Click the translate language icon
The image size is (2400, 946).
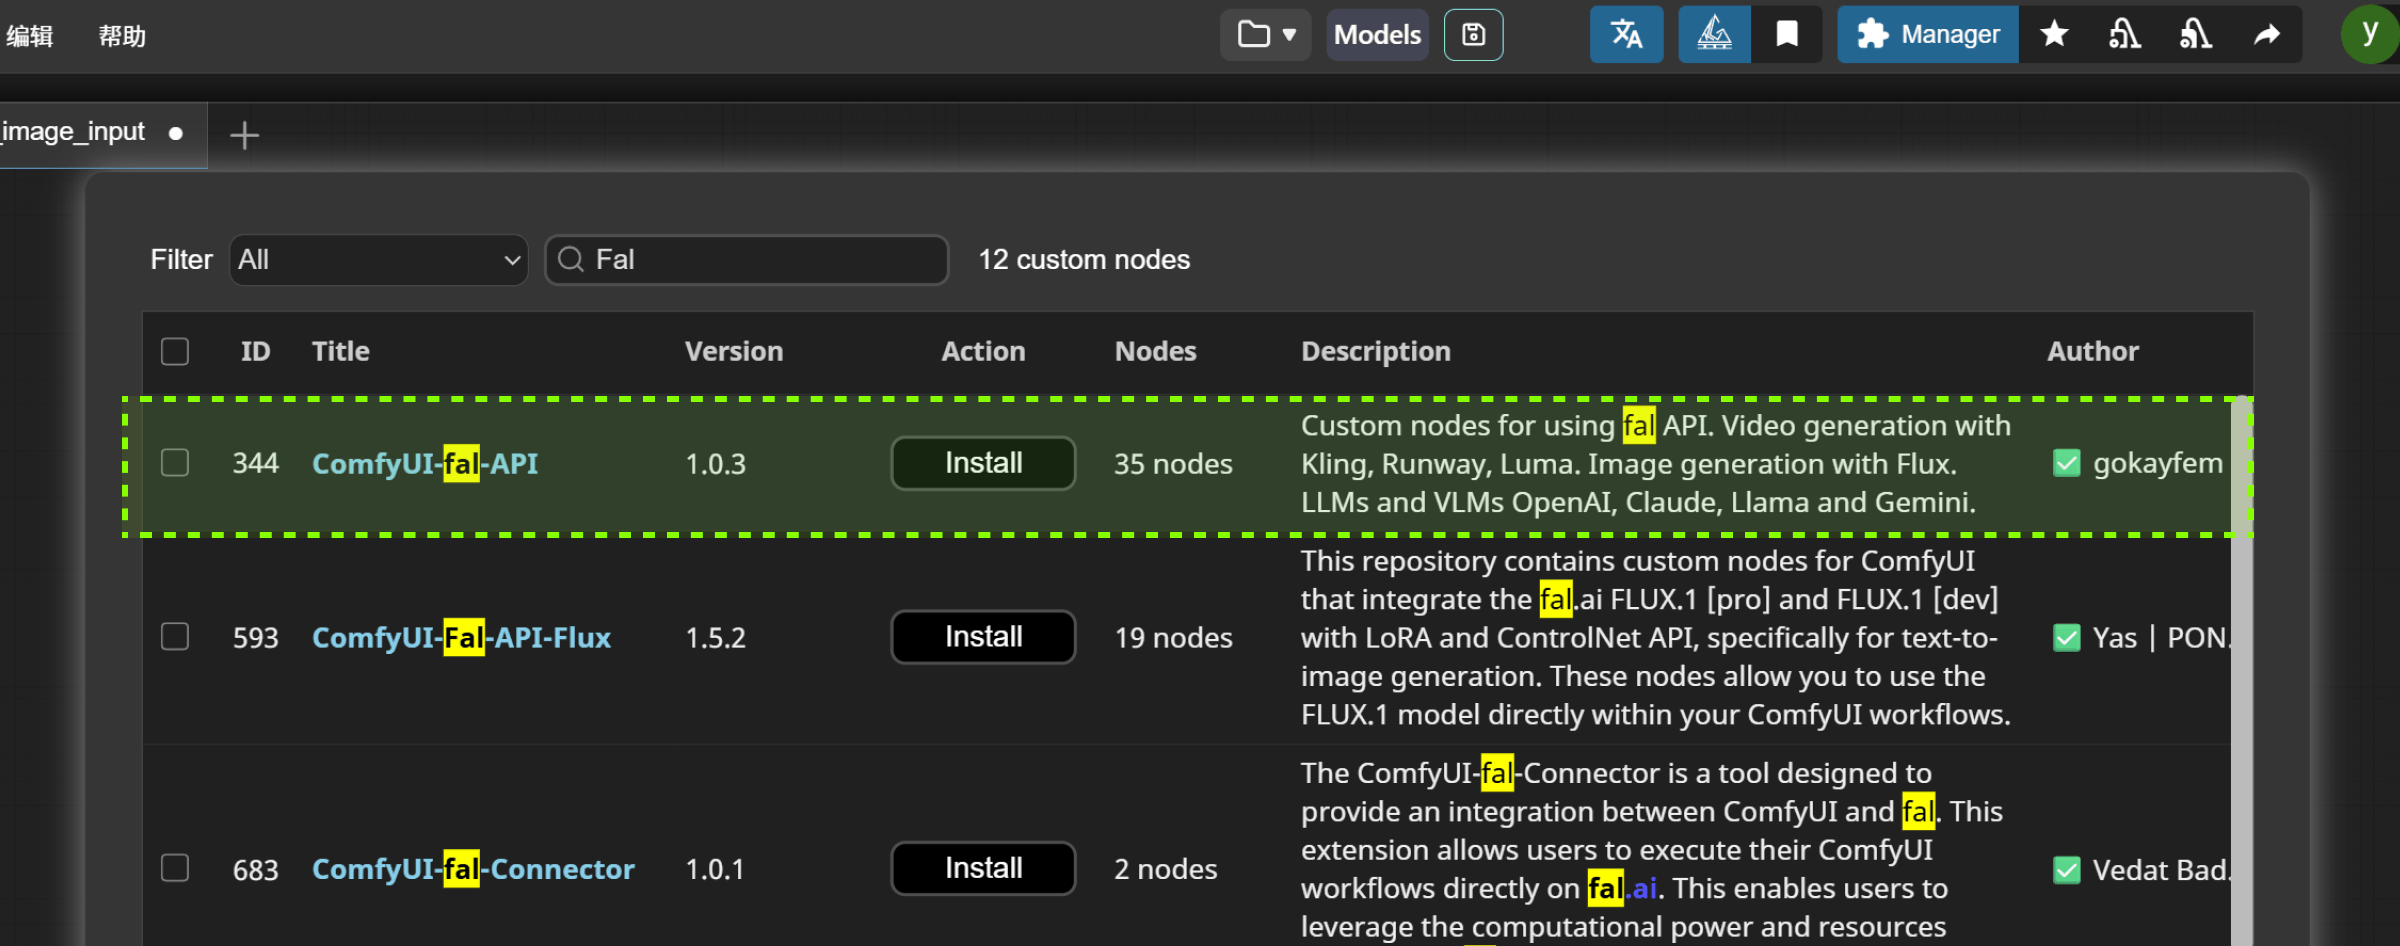click(x=1626, y=35)
